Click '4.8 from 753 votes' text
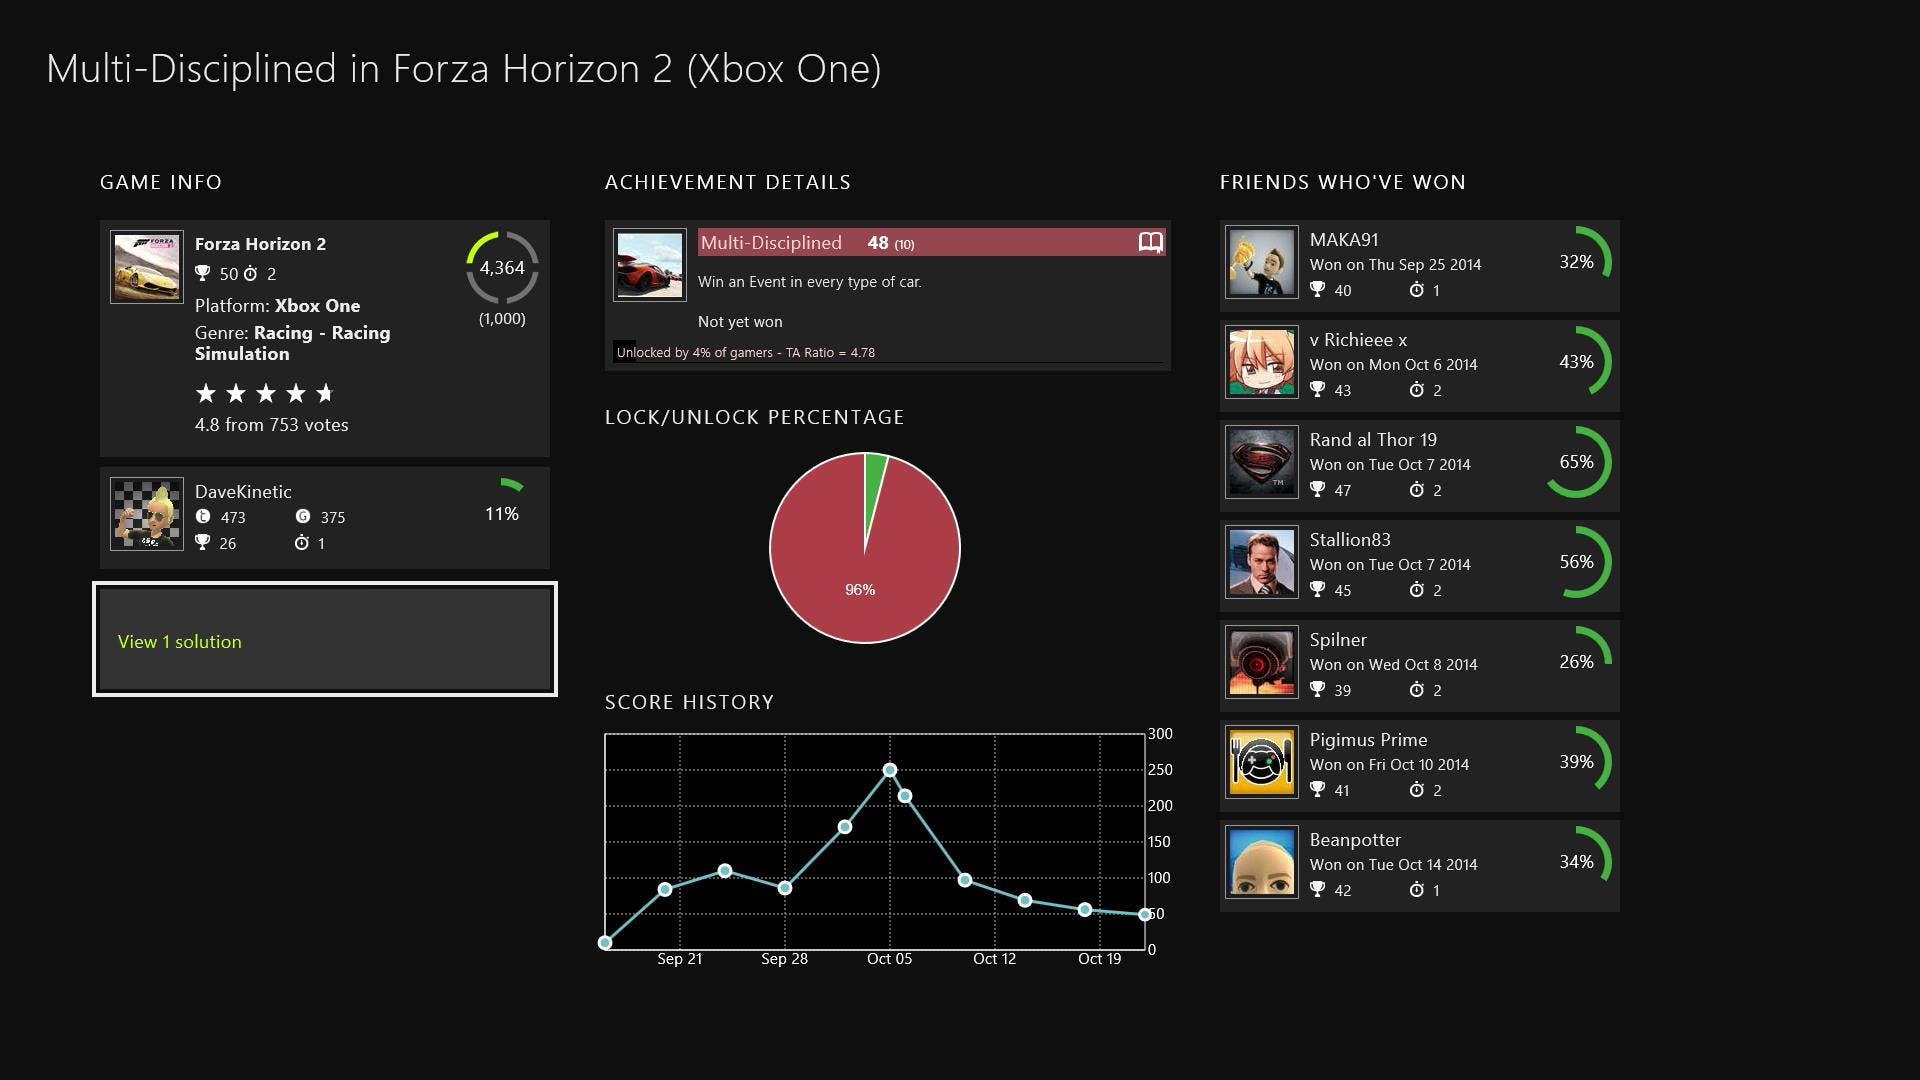This screenshot has width=1920, height=1080. [272, 425]
